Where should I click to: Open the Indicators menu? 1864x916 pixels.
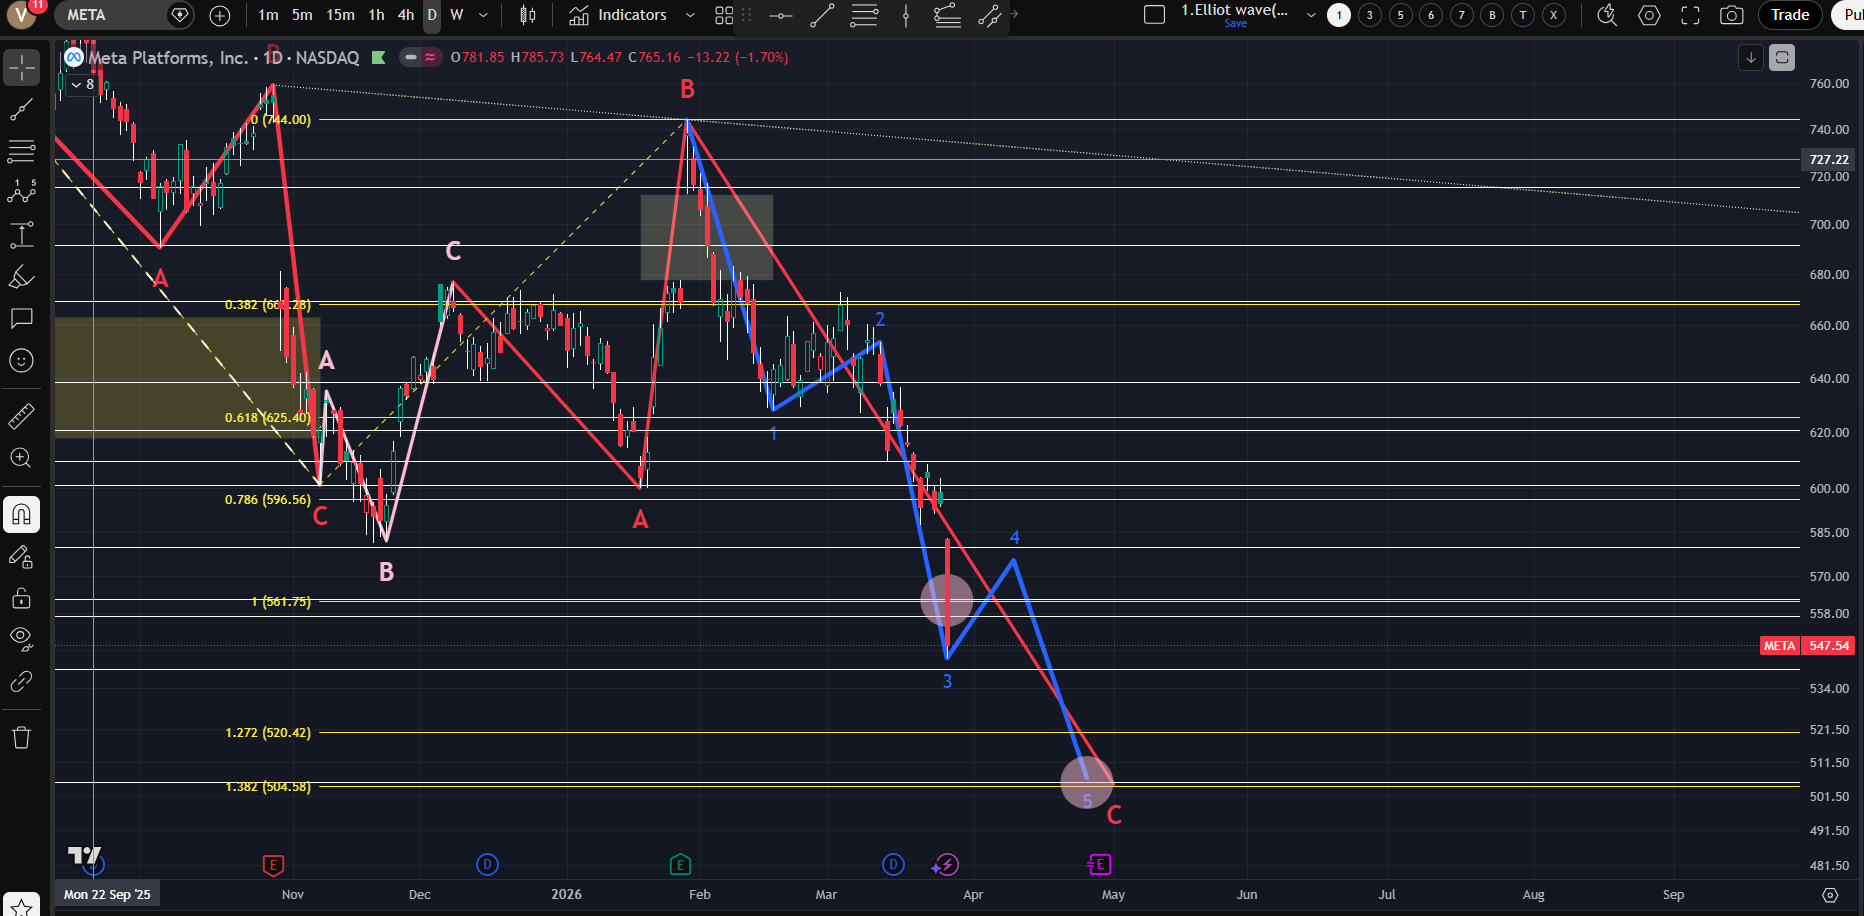coord(619,15)
